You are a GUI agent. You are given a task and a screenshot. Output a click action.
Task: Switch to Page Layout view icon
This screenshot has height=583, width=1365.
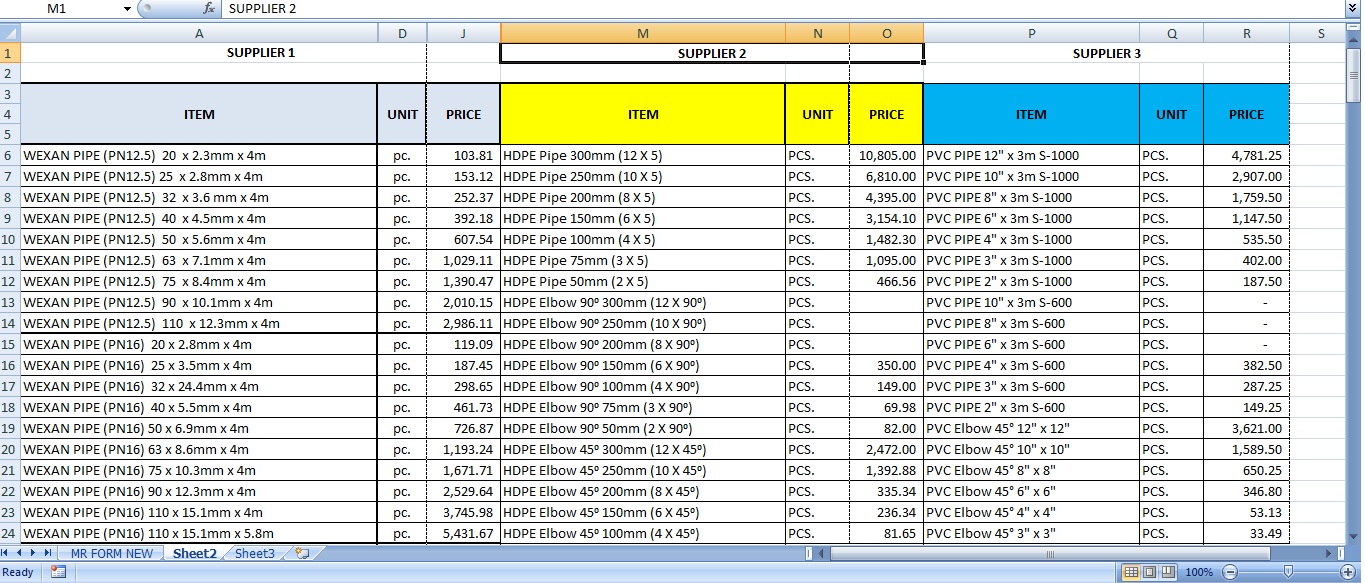click(x=1150, y=572)
